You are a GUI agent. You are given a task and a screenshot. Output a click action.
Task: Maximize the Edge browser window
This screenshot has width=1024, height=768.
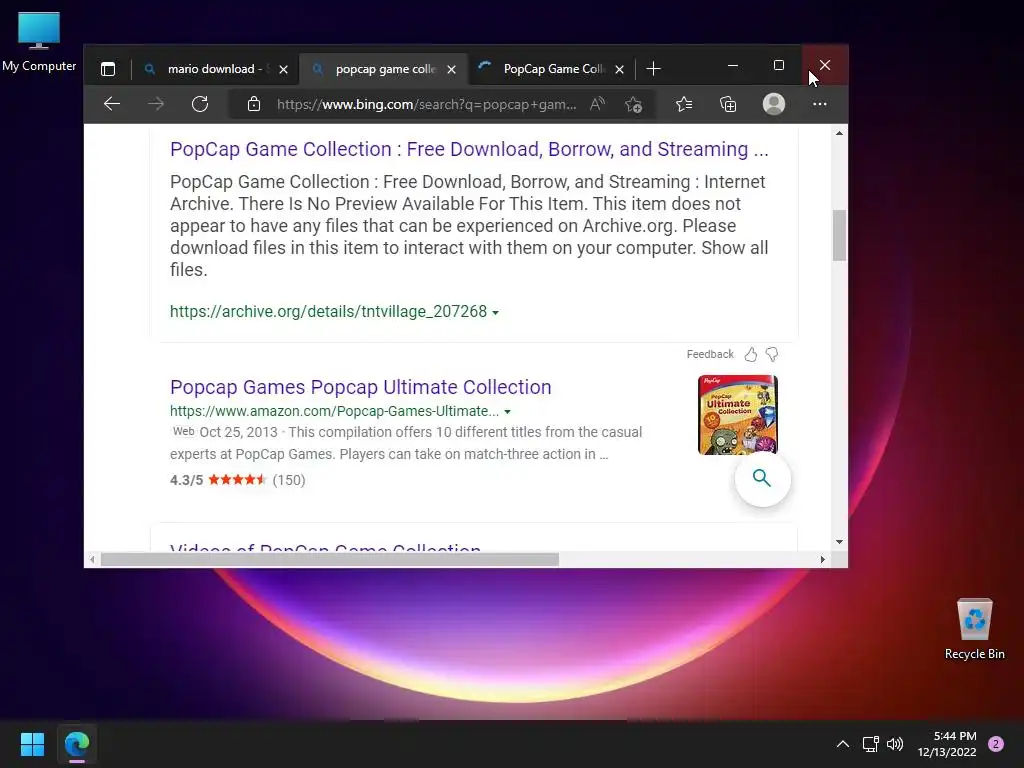(778, 65)
